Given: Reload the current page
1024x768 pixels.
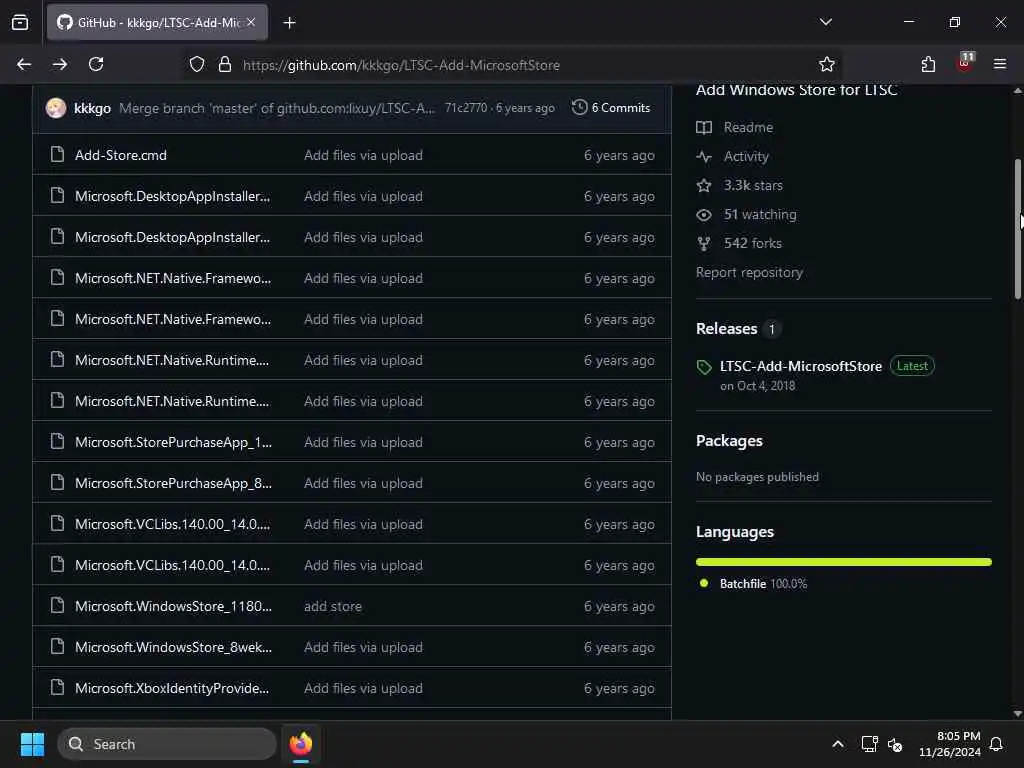Looking at the screenshot, I should tap(96, 64).
